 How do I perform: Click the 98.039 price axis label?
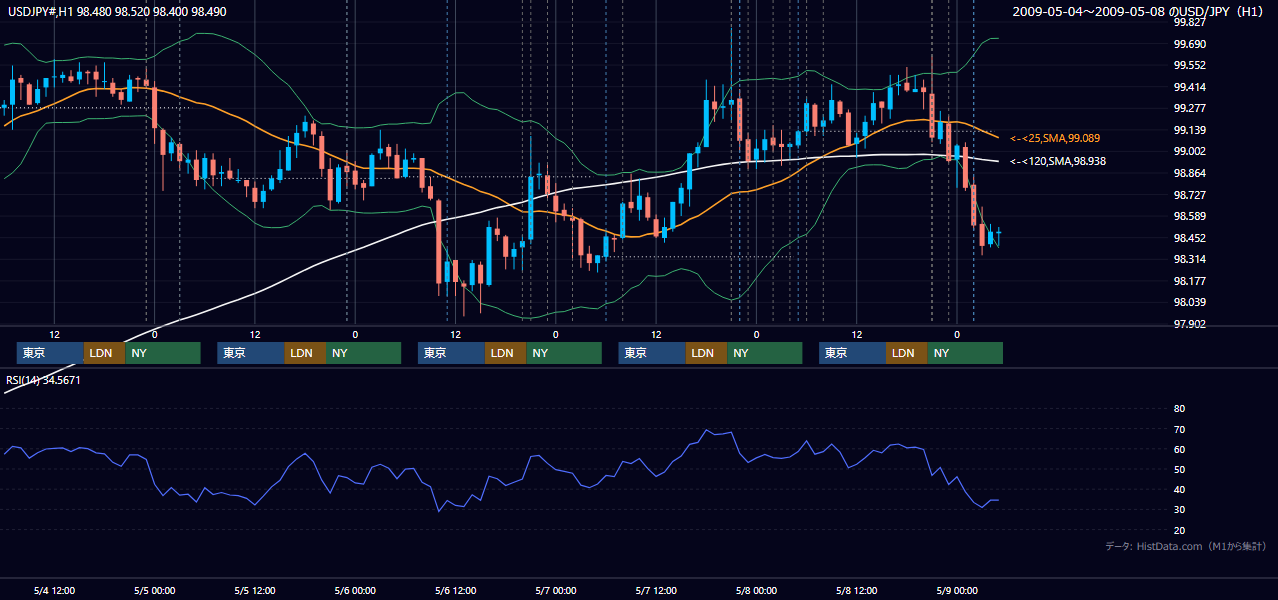1189,302
